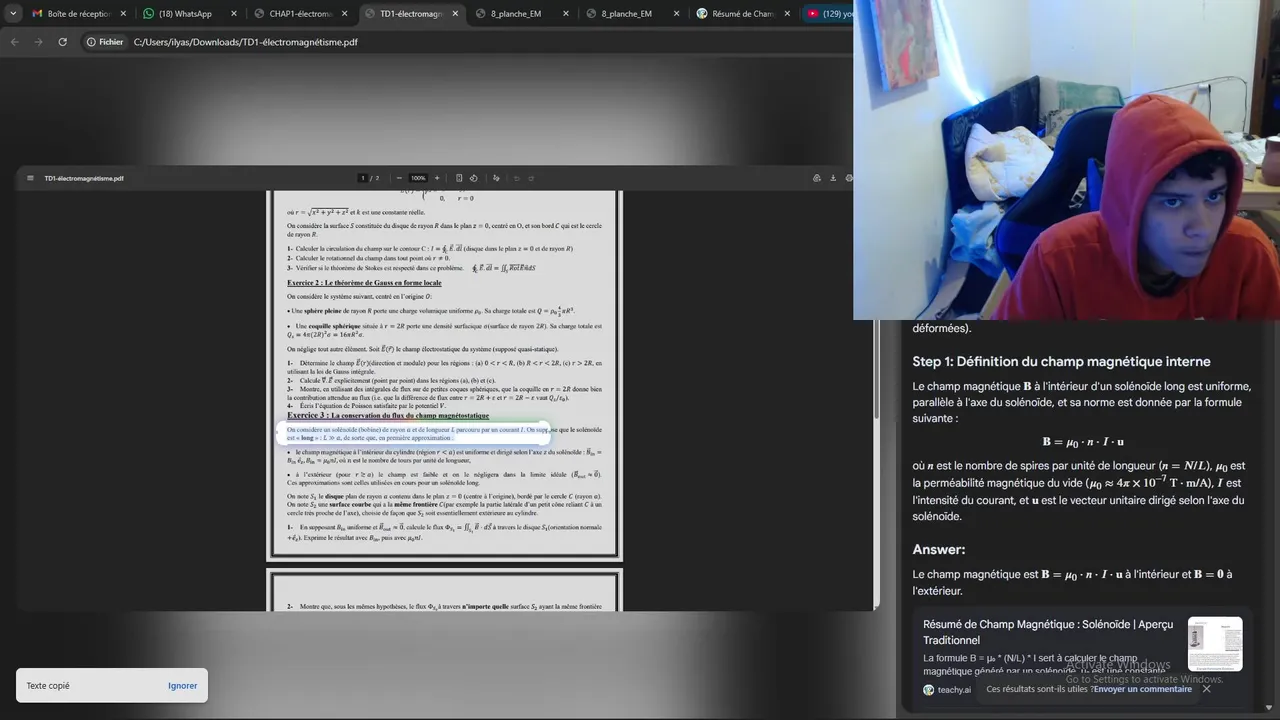Click the teachy.ai favicon
Image resolution: width=1280 pixels, height=720 pixels.
pyautogui.click(x=929, y=690)
